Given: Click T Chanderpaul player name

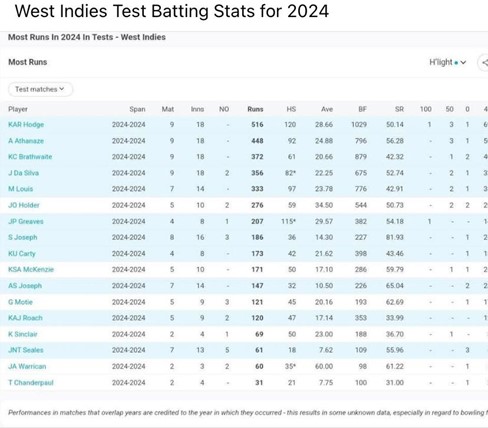Looking at the screenshot, I should tap(31, 382).
